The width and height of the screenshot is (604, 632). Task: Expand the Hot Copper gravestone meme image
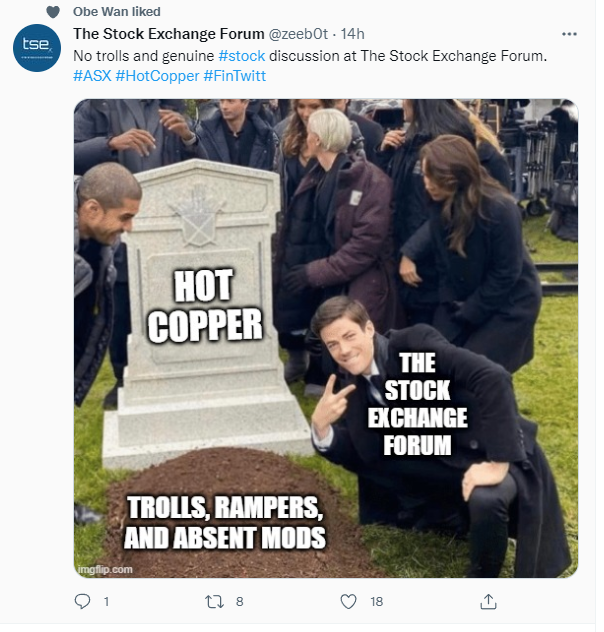pyautogui.click(x=326, y=338)
